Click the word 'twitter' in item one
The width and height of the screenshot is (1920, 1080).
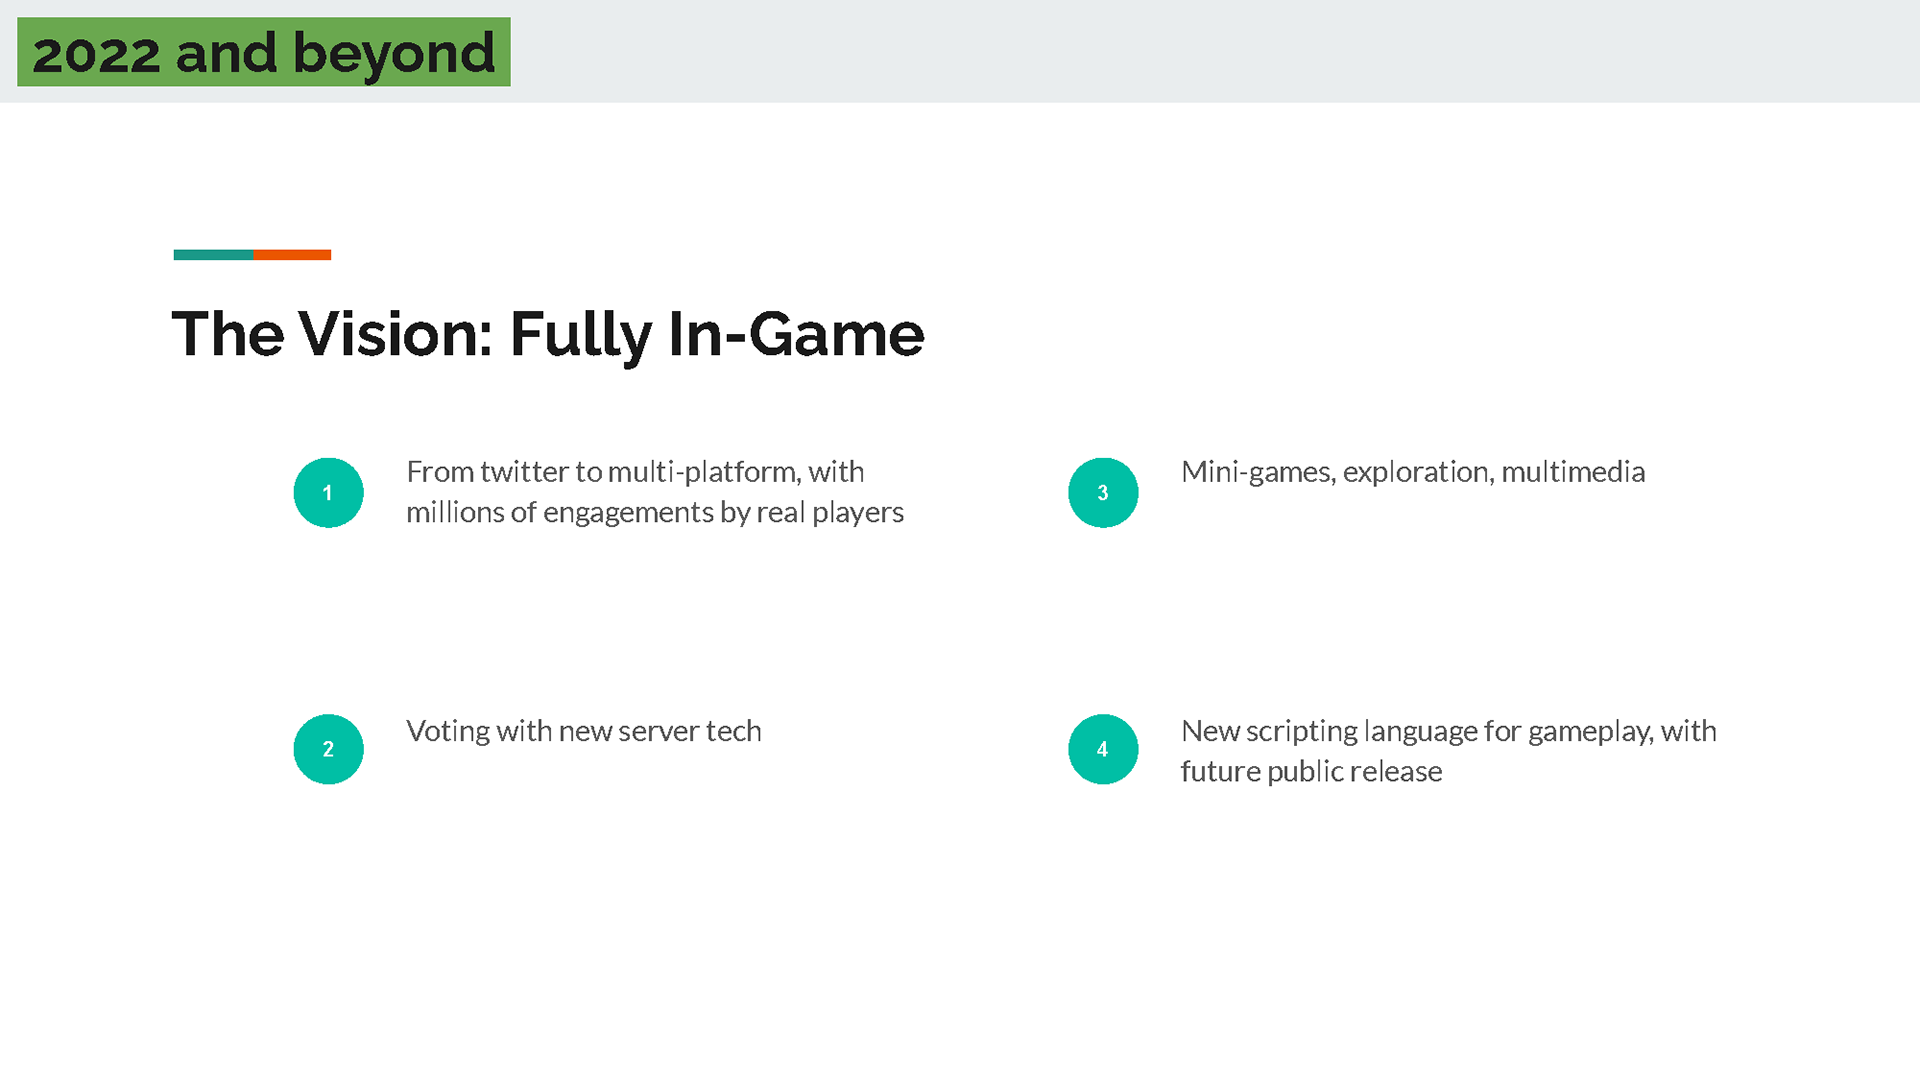pos(524,472)
